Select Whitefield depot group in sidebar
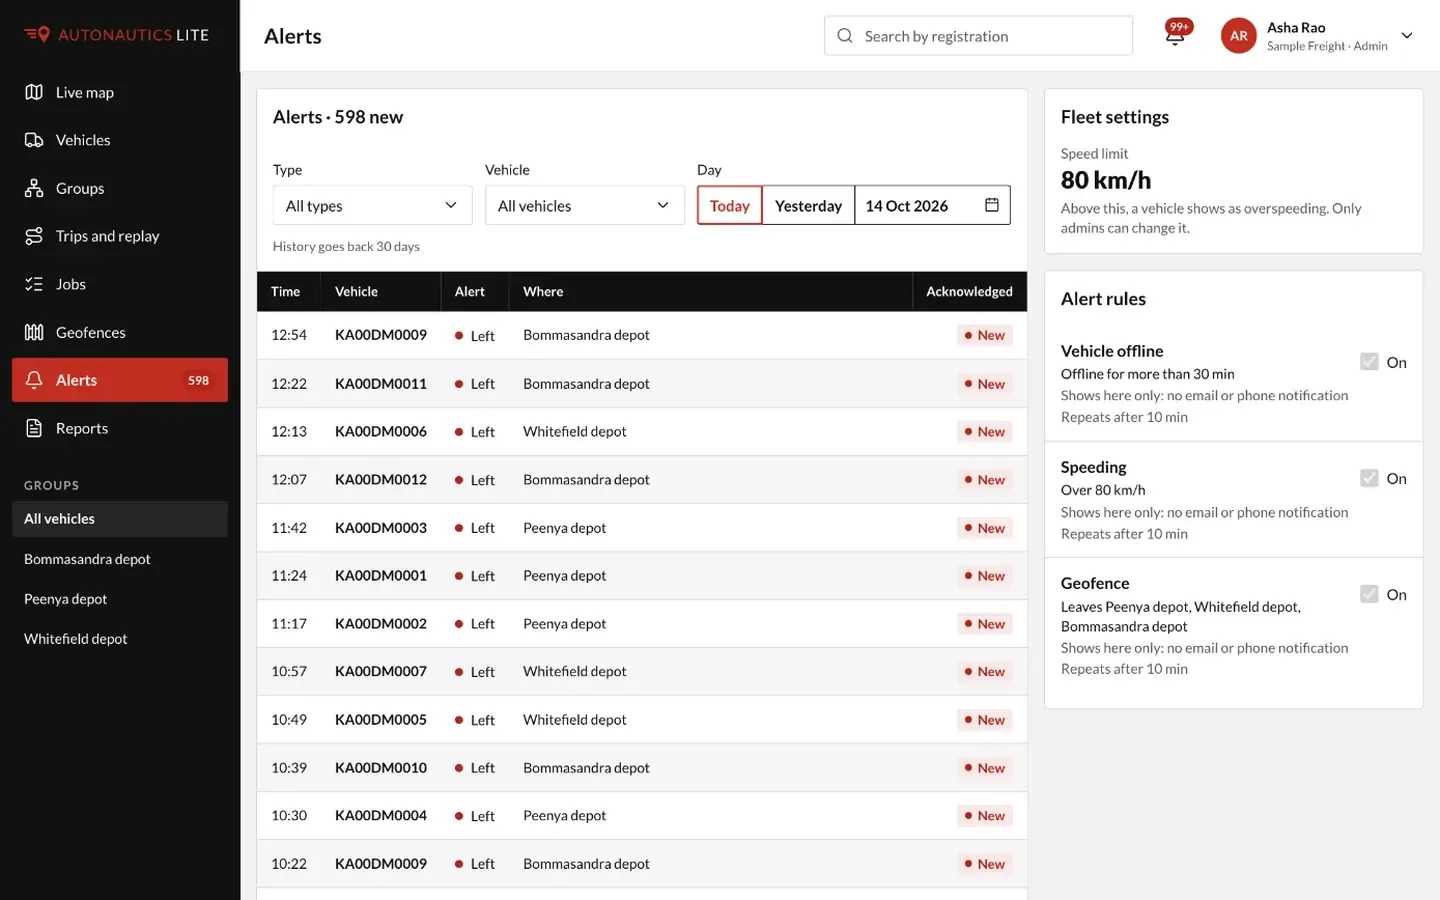 tap(120, 639)
